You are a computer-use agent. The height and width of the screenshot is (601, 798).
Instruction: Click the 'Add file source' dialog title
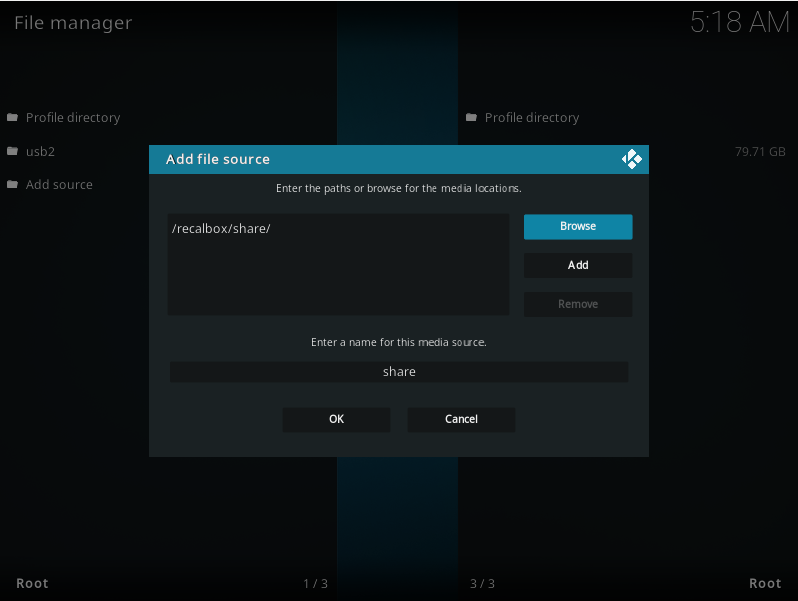tap(218, 159)
